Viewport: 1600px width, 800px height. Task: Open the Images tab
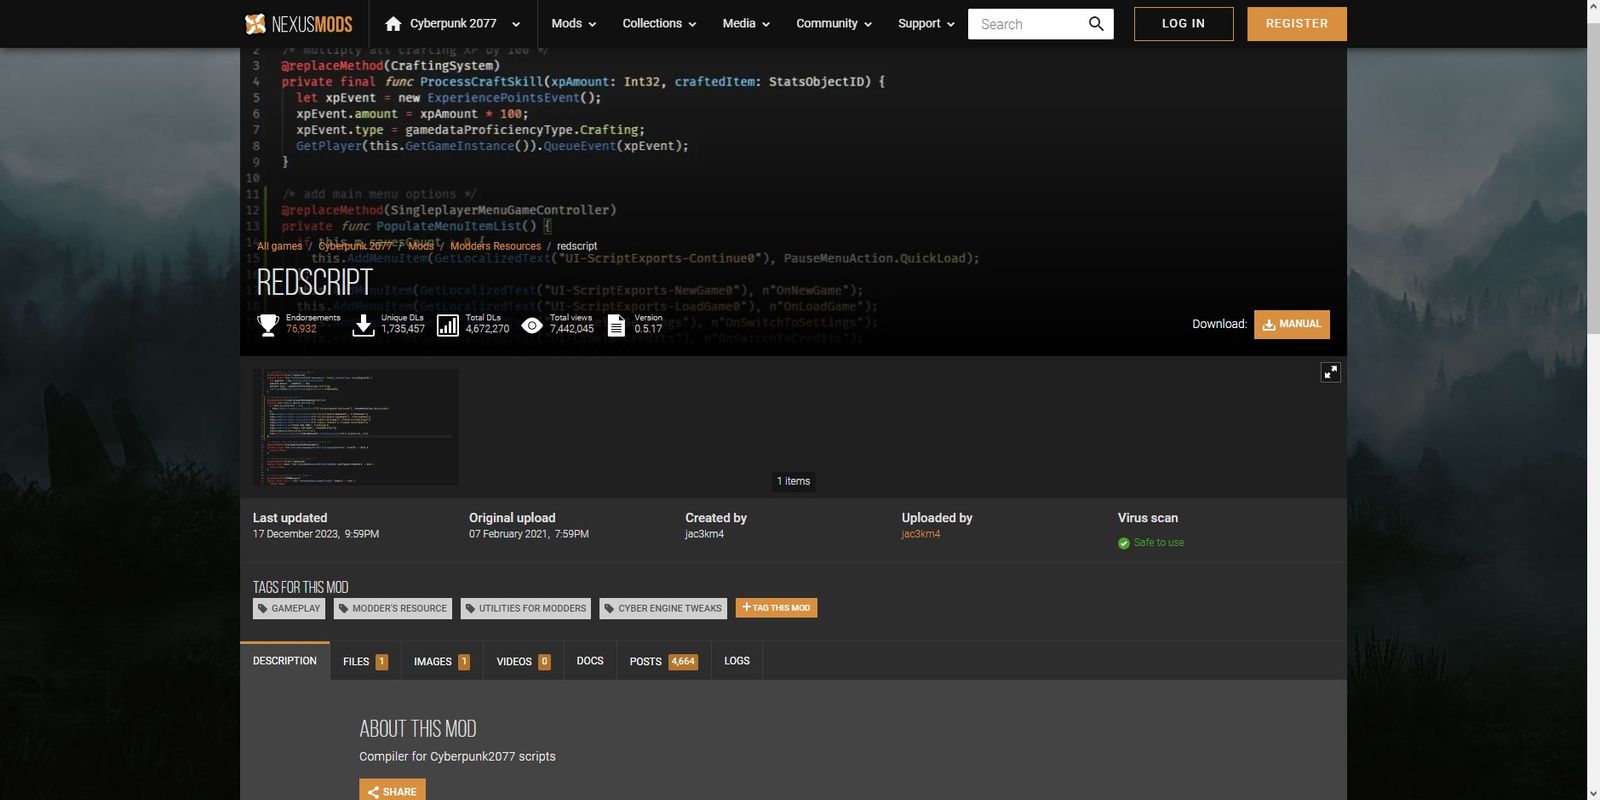click(442, 661)
